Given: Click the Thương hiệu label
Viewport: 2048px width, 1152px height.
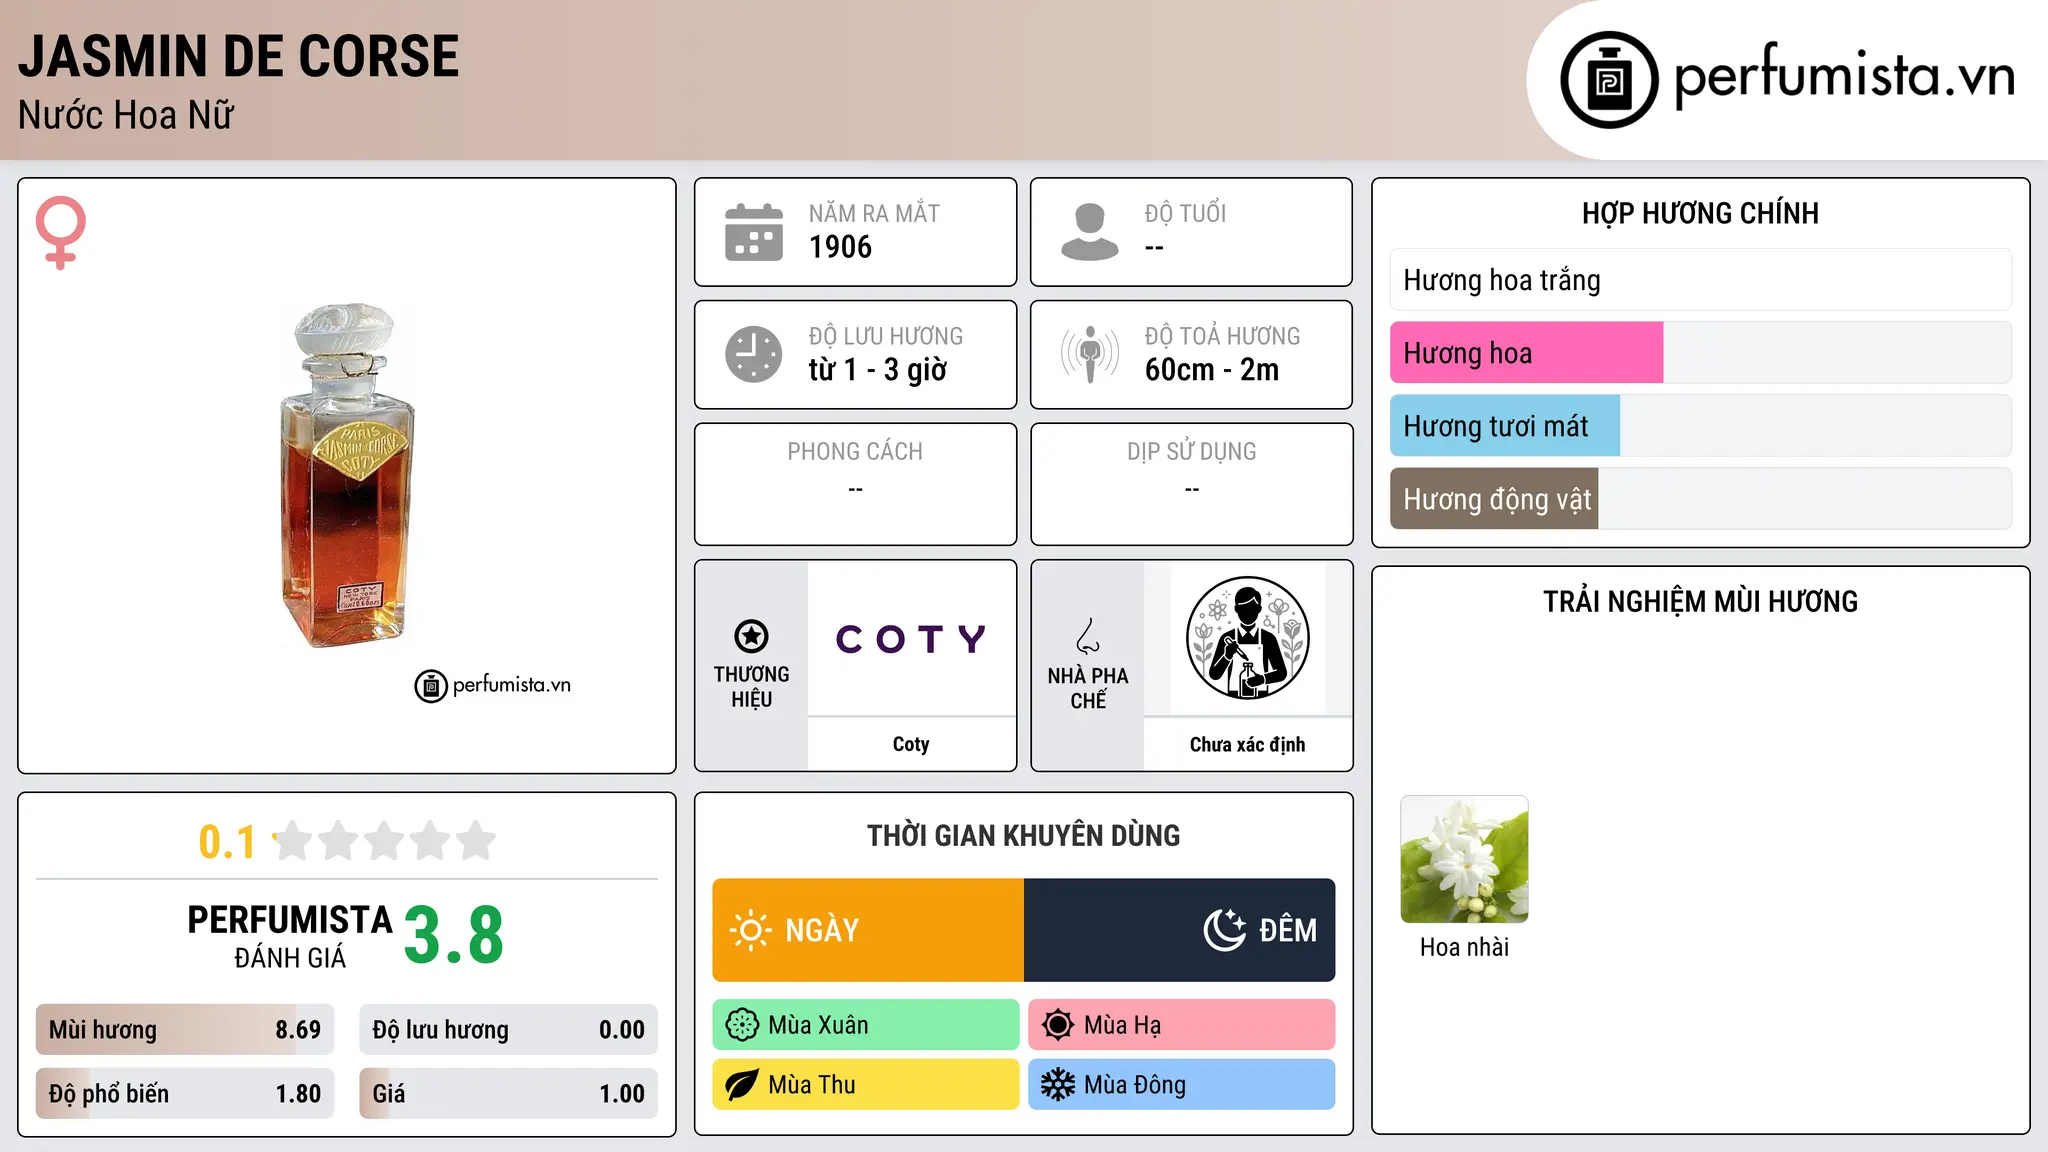Looking at the screenshot, I should (752, 687).
